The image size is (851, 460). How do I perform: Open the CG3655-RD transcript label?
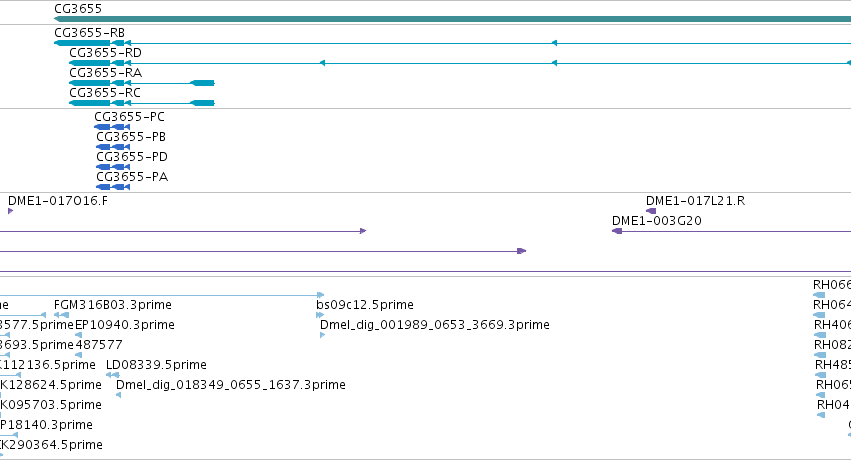(x=105, y=53)
